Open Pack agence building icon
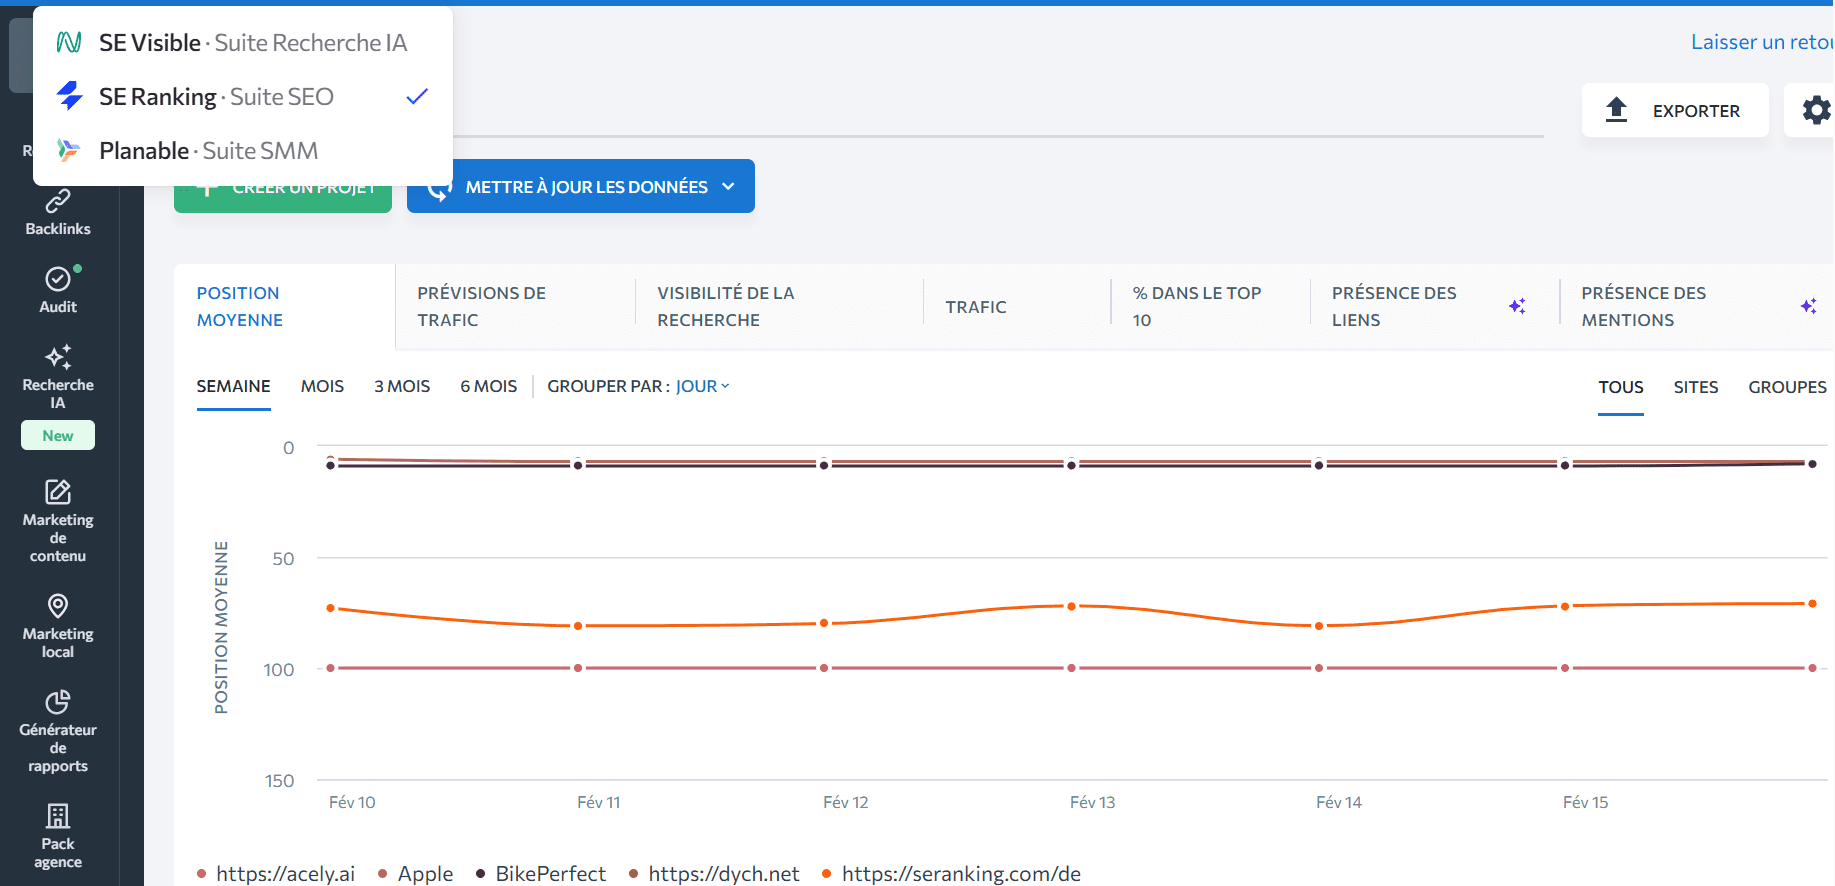1835x886 pixels. (58, 816)
